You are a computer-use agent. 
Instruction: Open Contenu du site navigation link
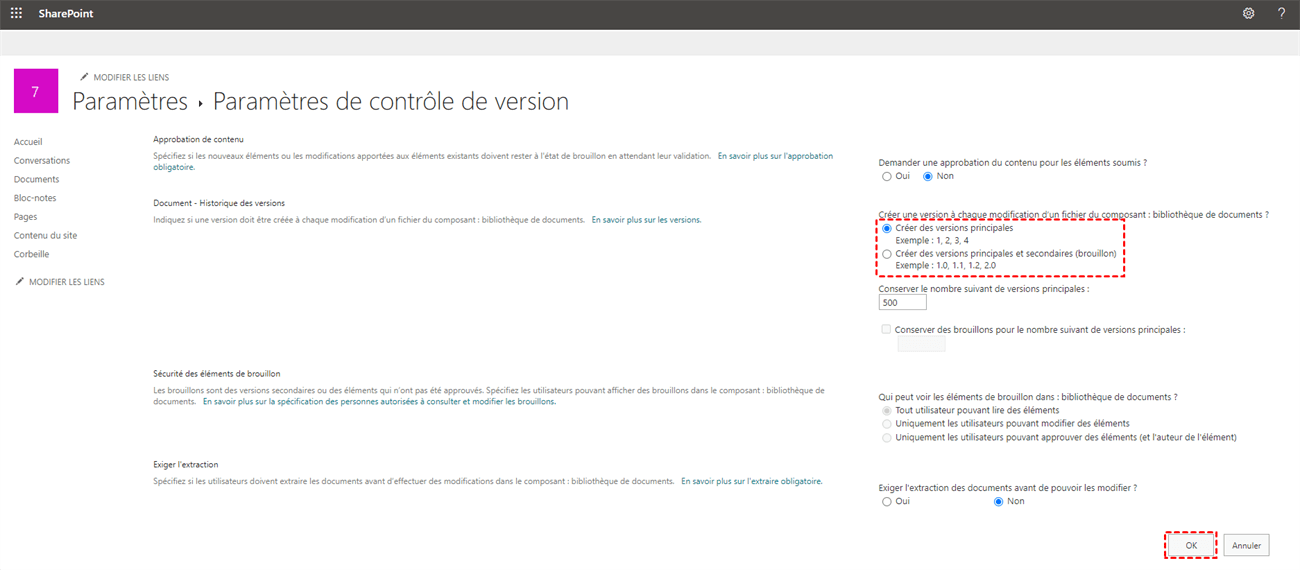[45, 236]
